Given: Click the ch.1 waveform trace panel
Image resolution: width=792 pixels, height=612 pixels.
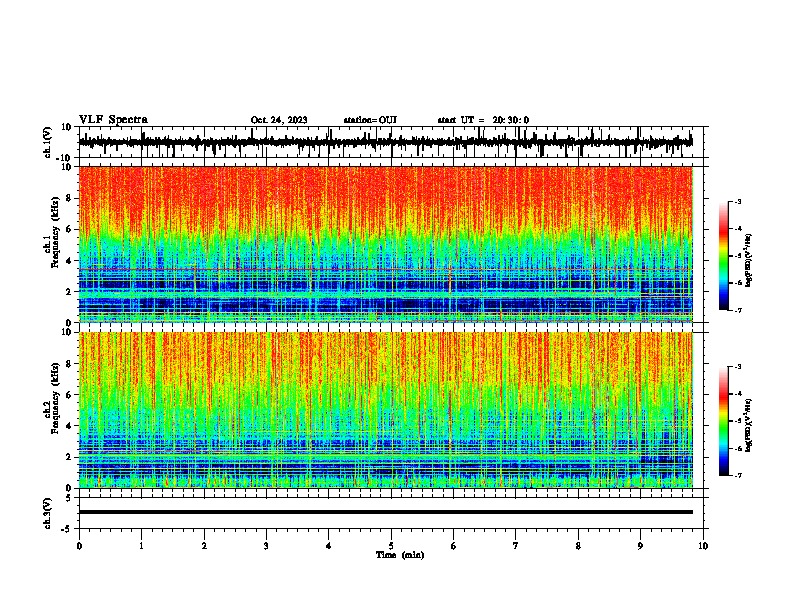Looking at the screenshot, I should pyautogui.click(x=391, y=142).
